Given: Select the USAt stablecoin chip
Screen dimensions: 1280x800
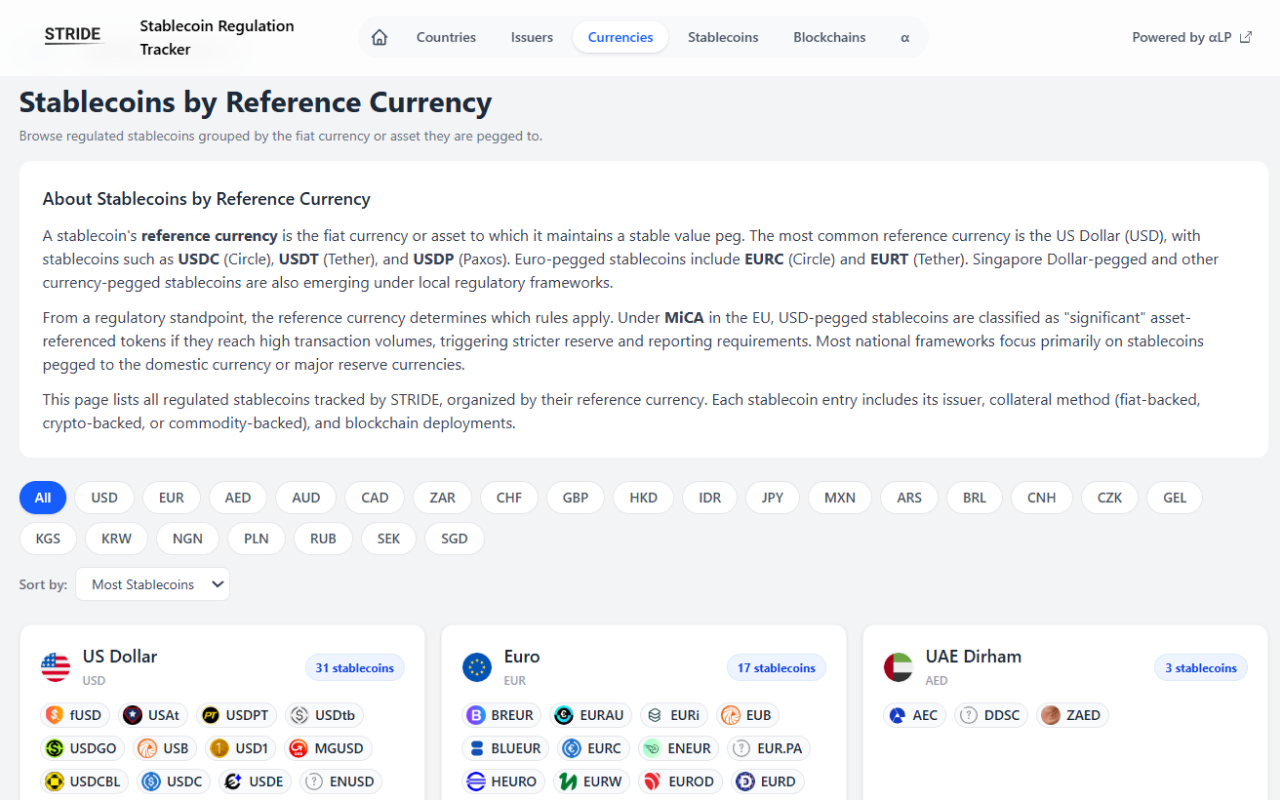Looking at the screenshot, I should click(x=154, y=715).
